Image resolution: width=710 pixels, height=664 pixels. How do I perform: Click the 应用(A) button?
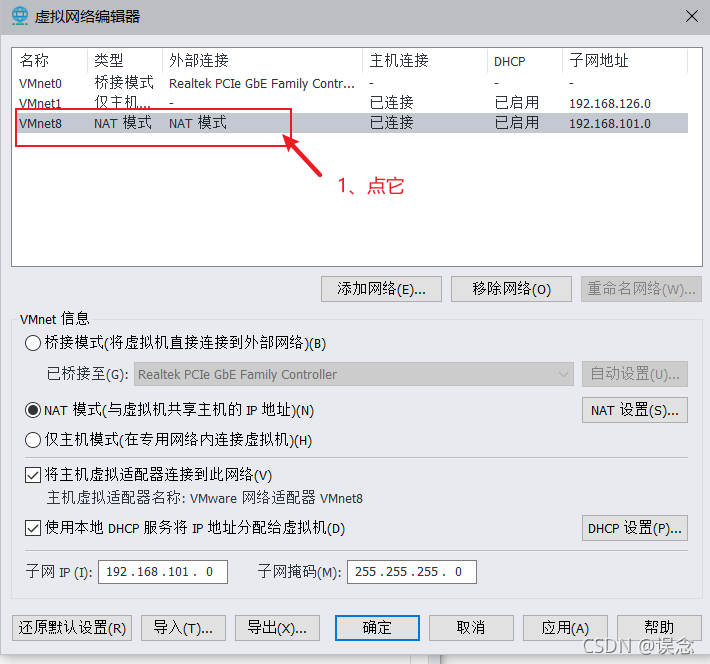(565, 628)
